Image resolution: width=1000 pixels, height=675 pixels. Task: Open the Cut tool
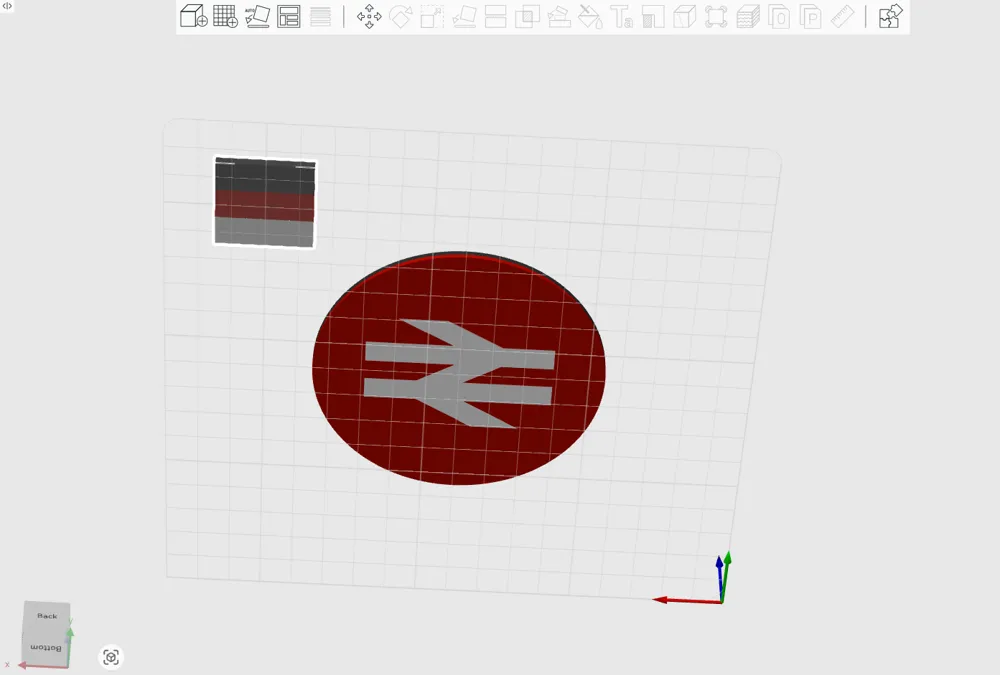496,16
